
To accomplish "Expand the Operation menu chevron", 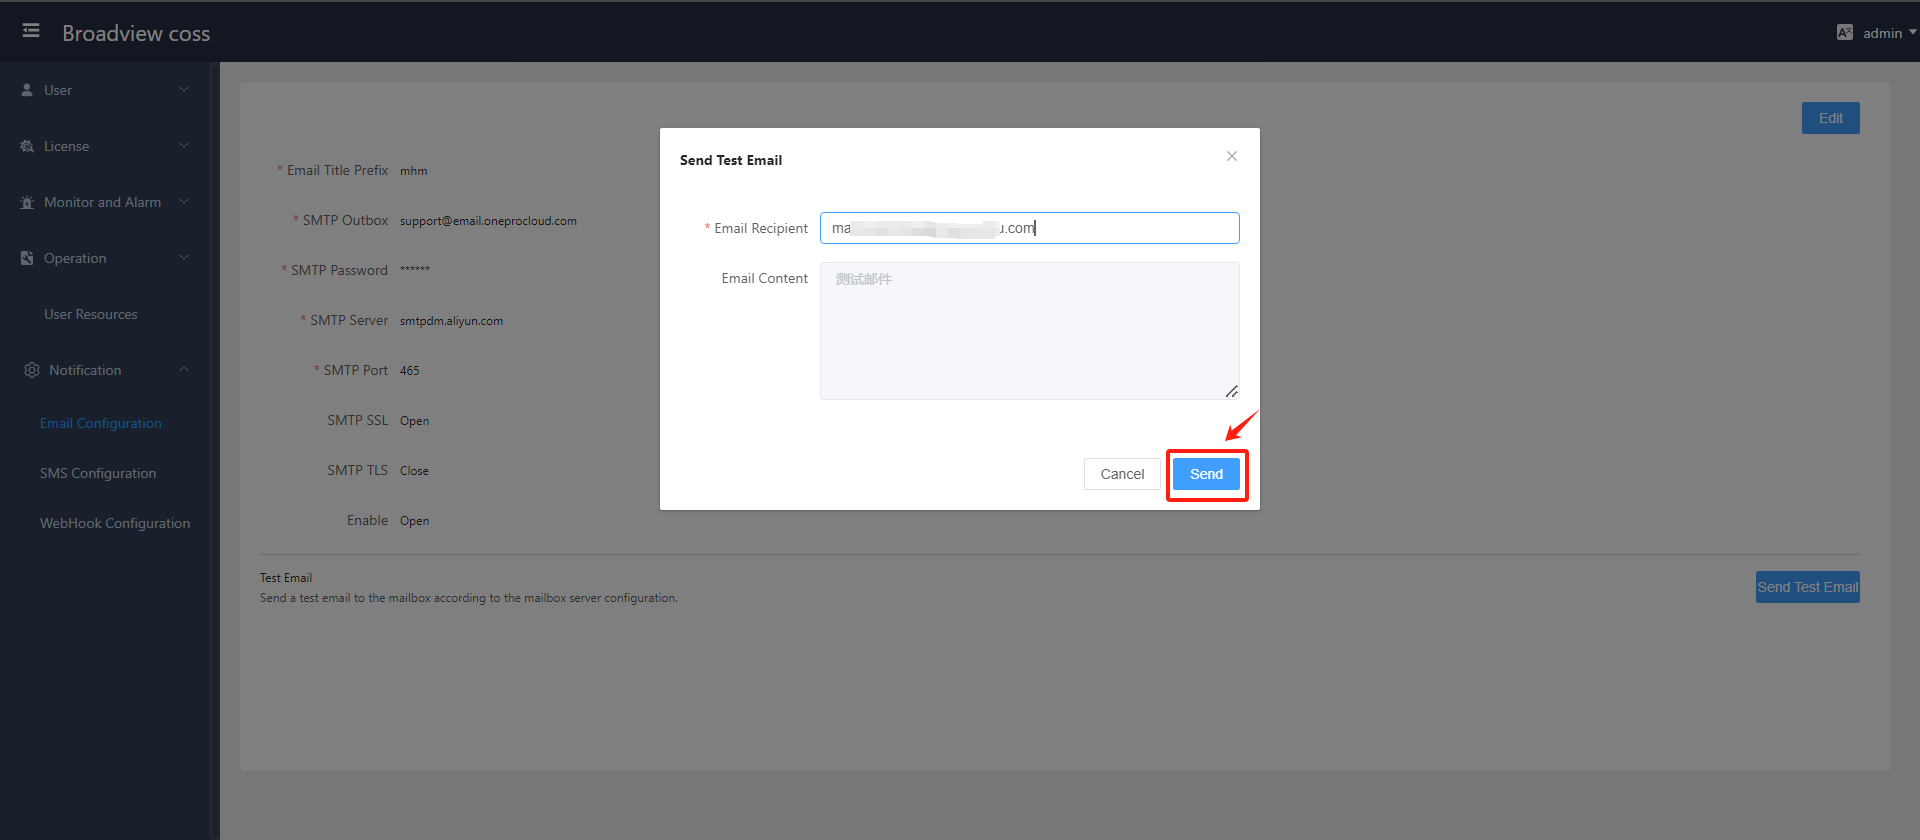I will click(184, 257).
